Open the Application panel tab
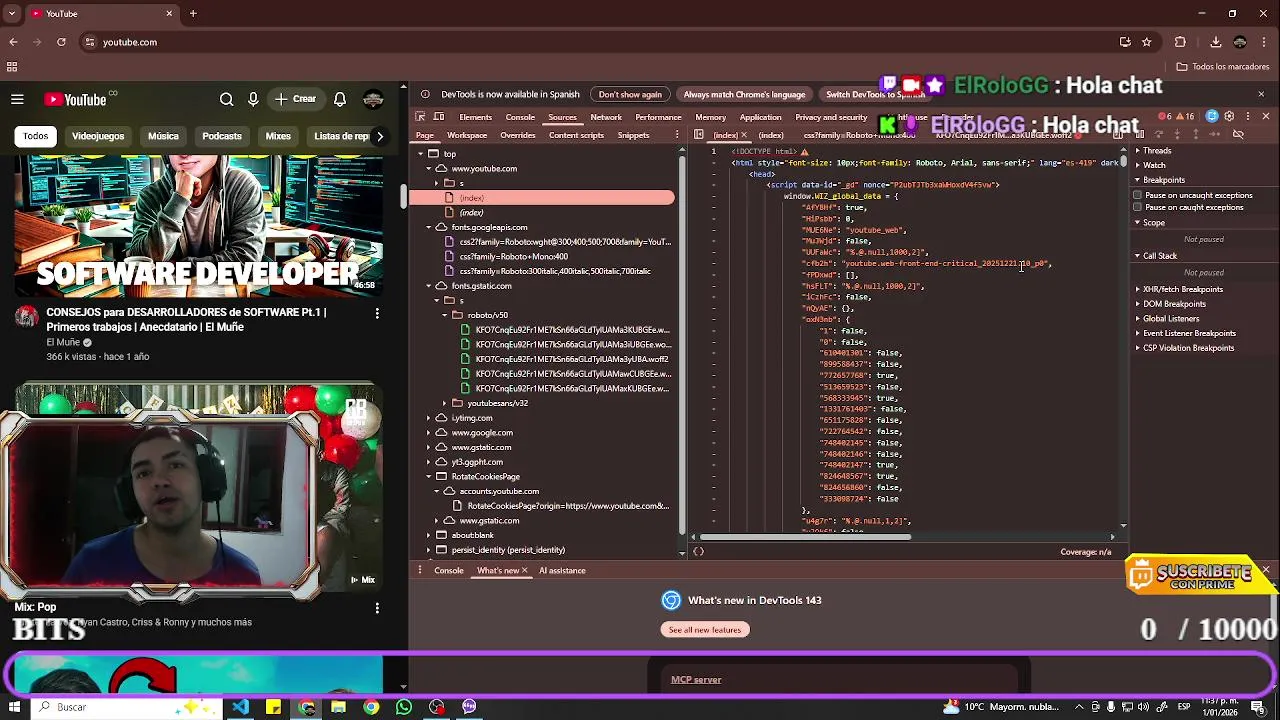The width and height of the screenshot is (1280, 720). pyautogui.click(x=760, y=117)
